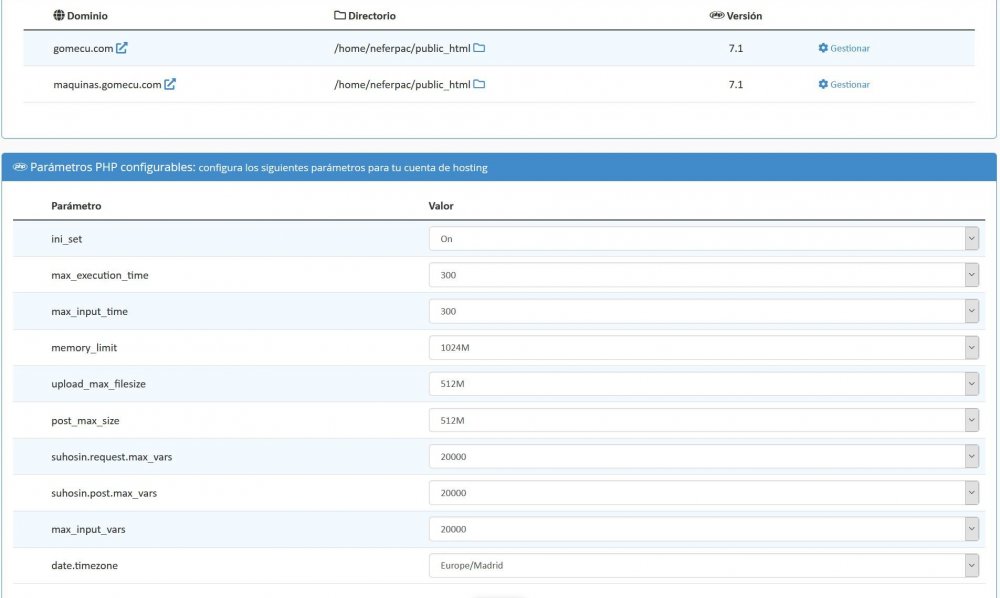Open maquinas.gomecu.com via its external link icon
This screenshot has width=1000, height=598.
click(x=168, y=84)
